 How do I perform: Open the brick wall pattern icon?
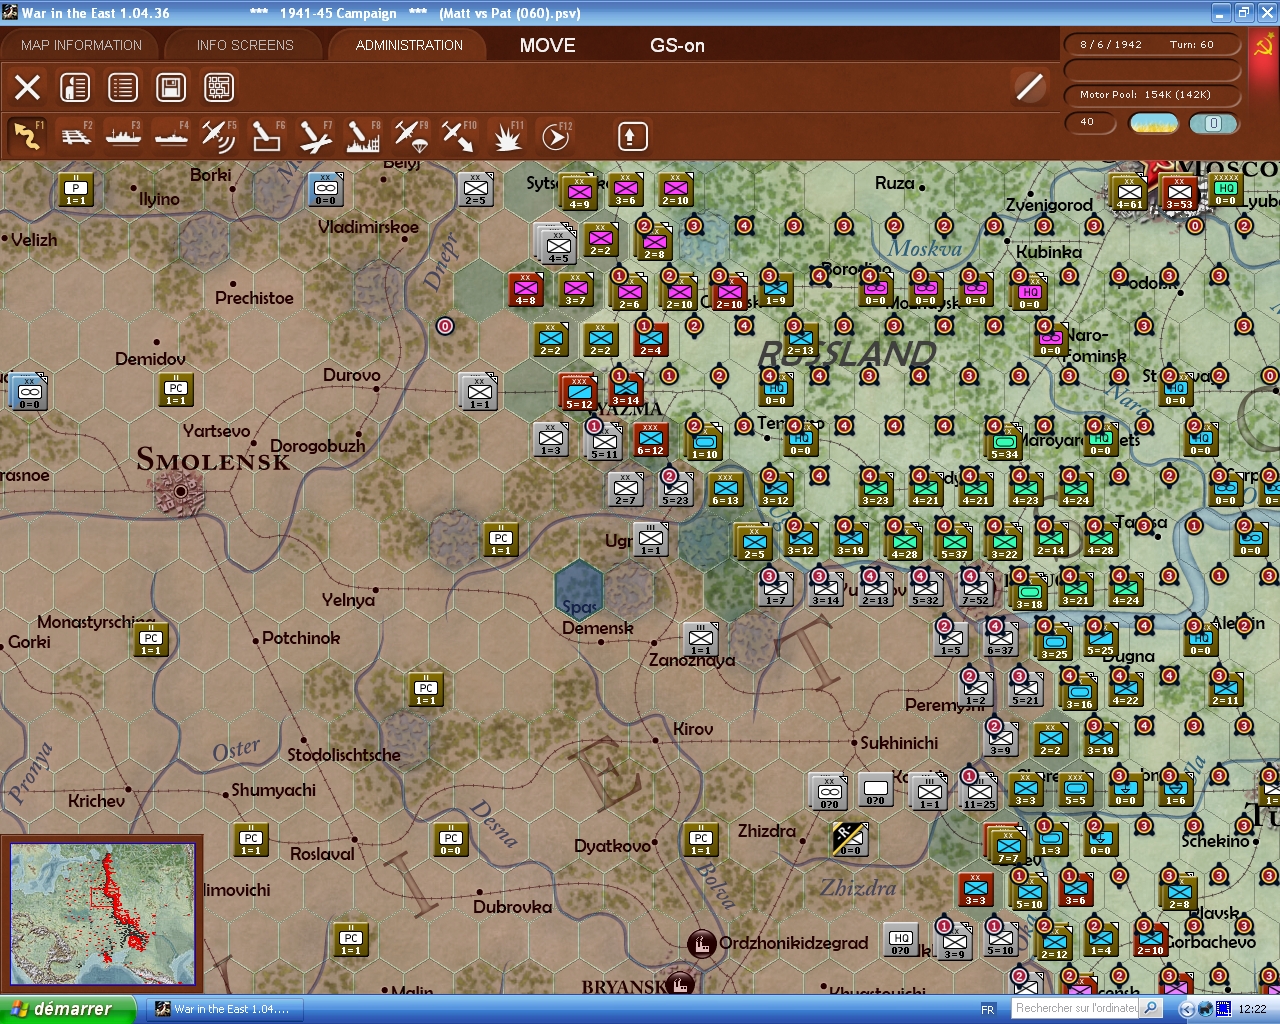pos(219,87)
